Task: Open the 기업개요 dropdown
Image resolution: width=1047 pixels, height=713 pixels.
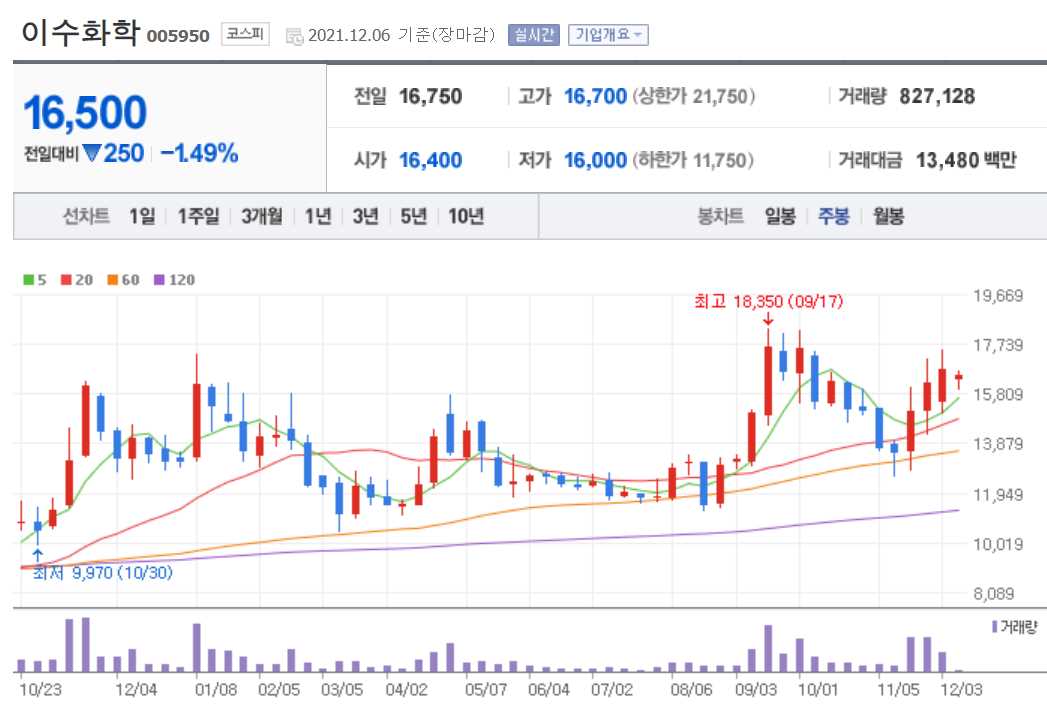Action: point(608,35)
